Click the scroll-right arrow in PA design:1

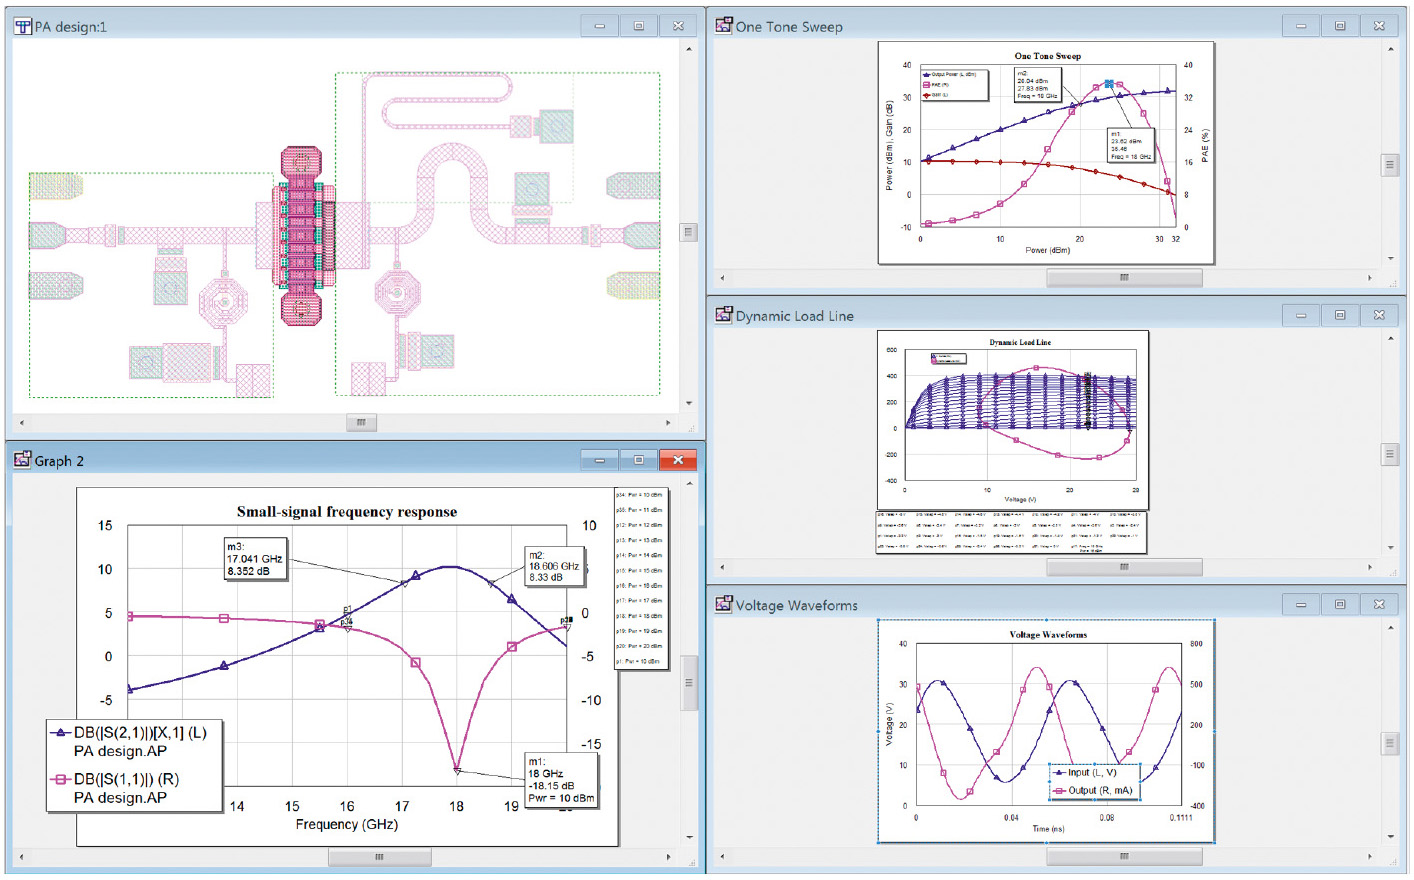[x=669, y=423]
